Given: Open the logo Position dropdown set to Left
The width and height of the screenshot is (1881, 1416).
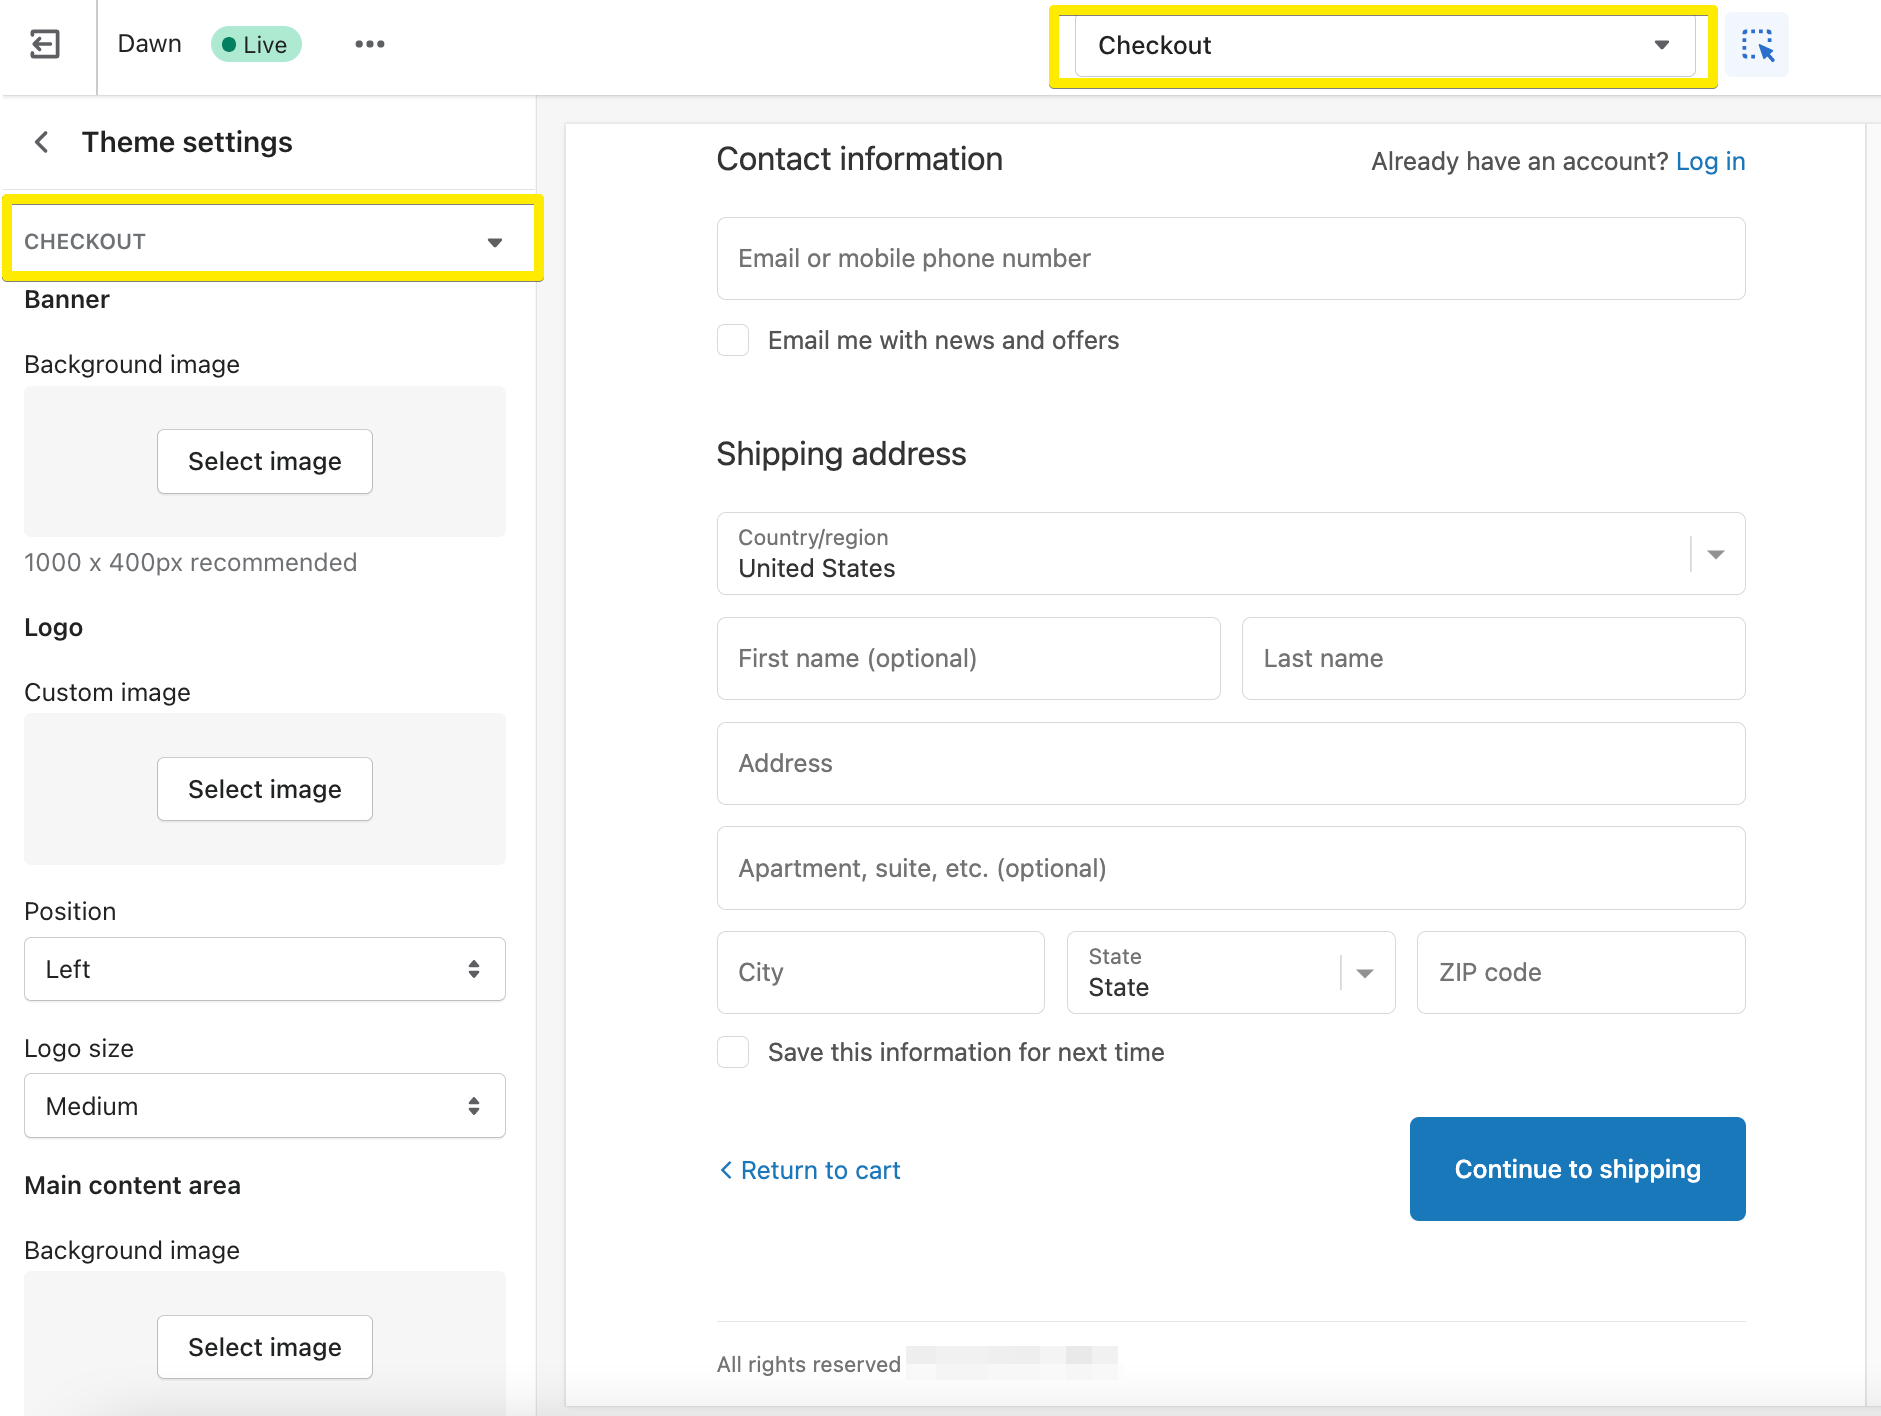Looking at the screenshot, I should (x=264, y=969).
